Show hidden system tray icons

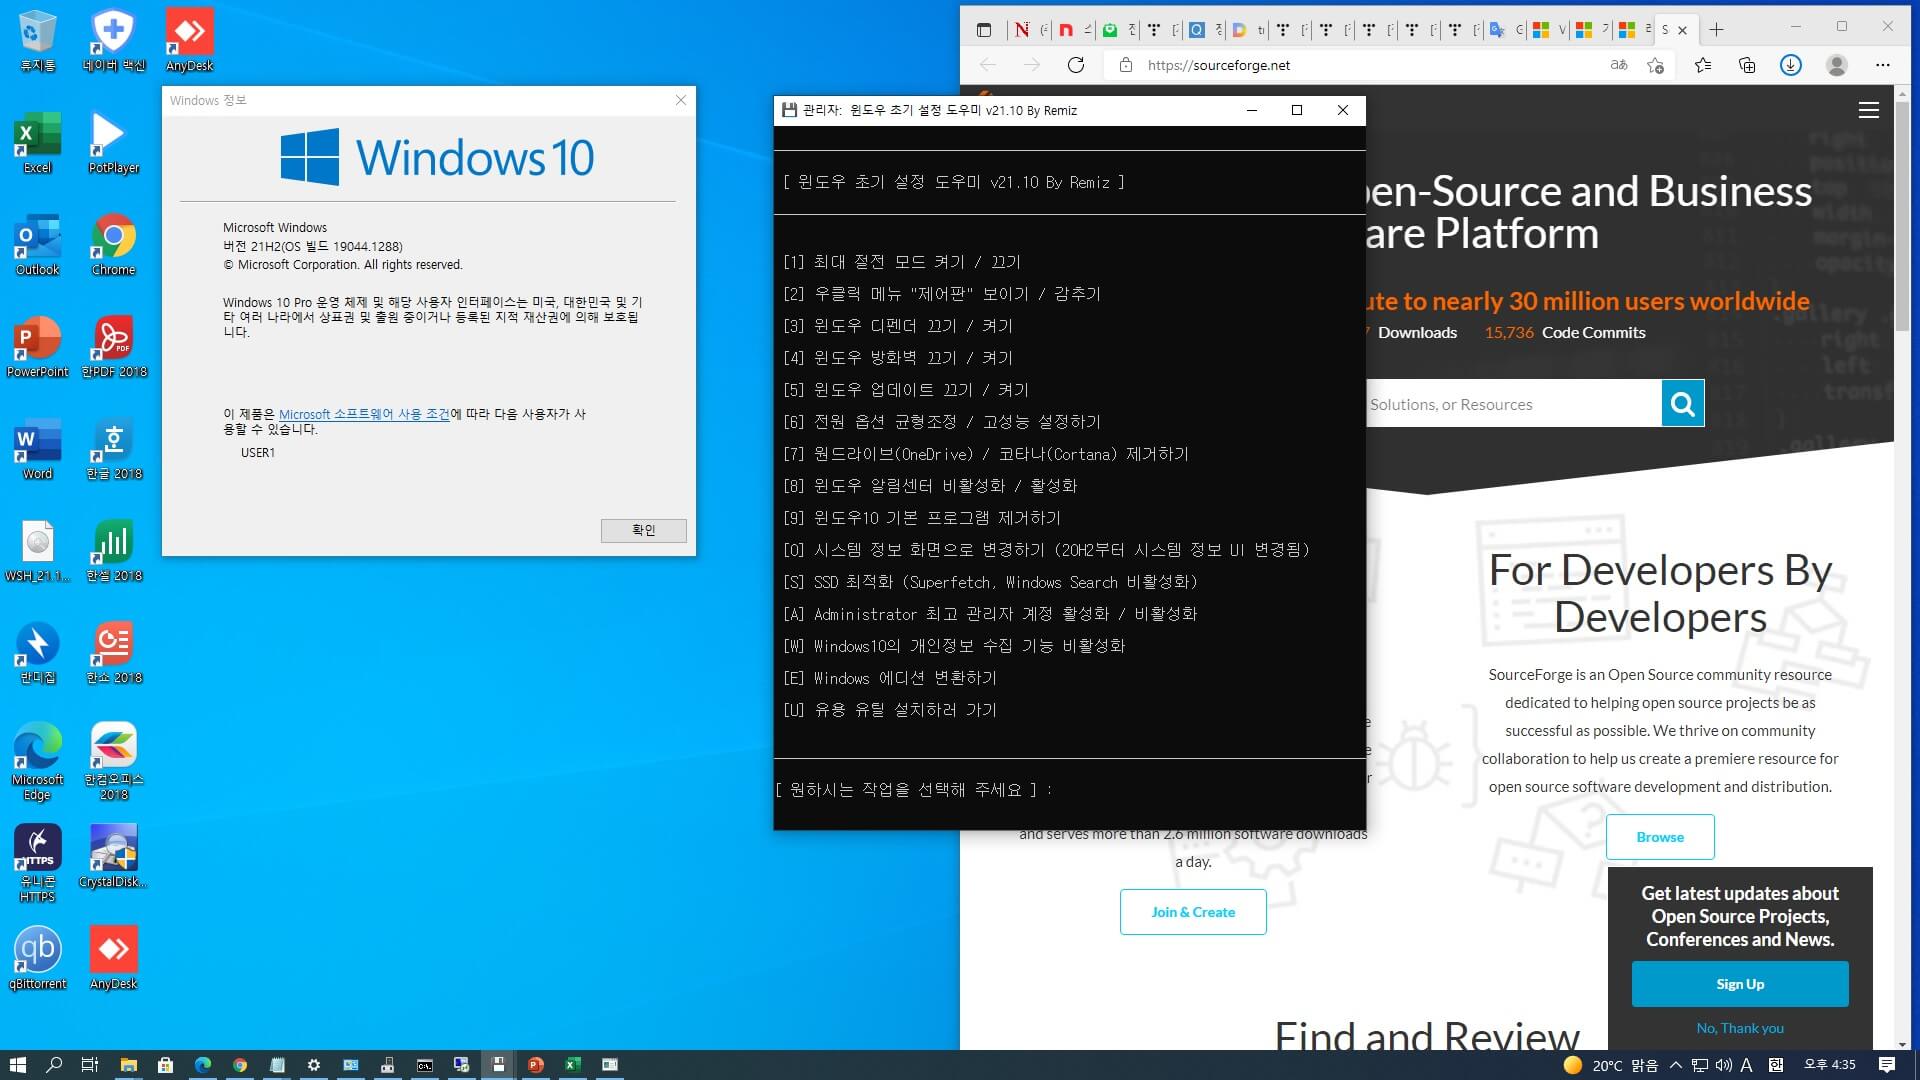tap(1676, 1065)
